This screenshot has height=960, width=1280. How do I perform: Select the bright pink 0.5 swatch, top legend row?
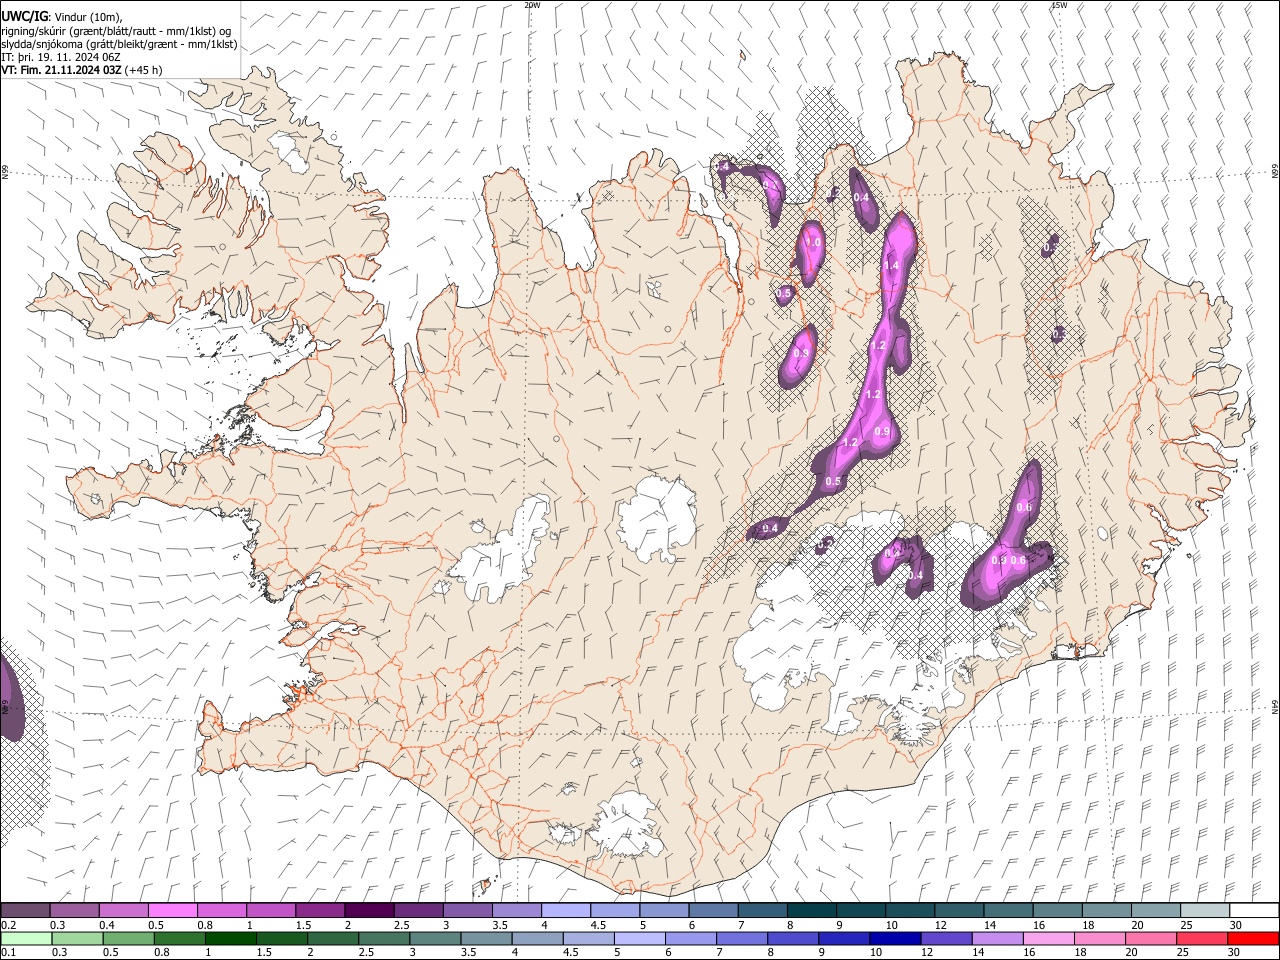[172, 911]
